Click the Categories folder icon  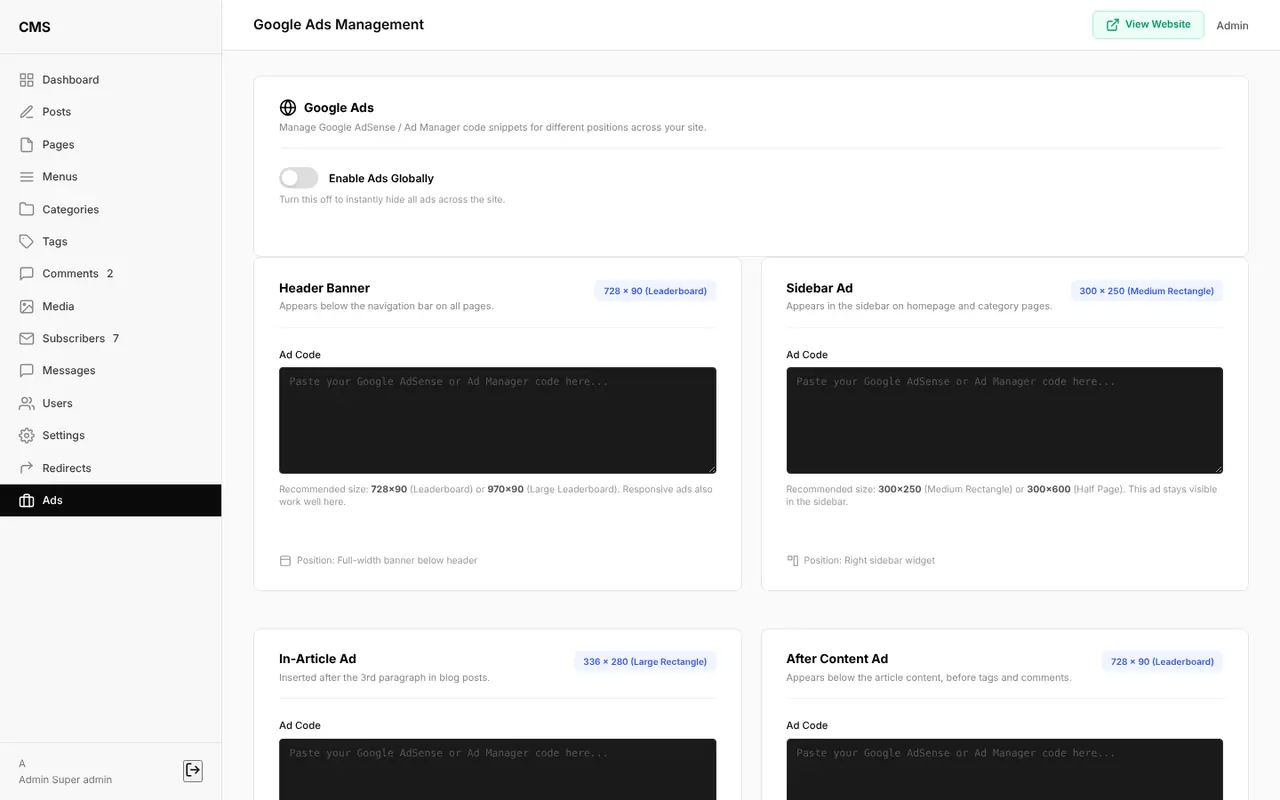(26, 209)
